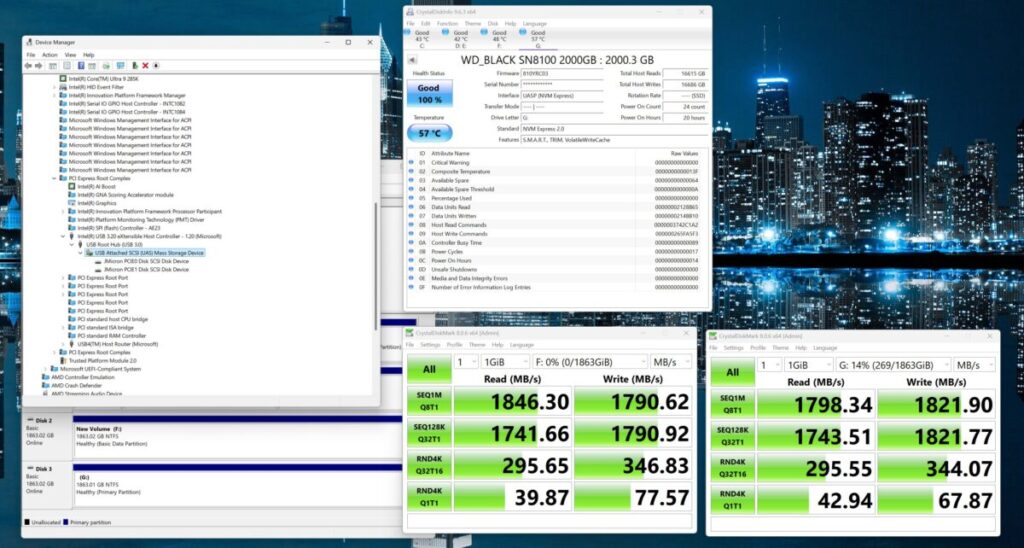1024x548 pixels.
Task: Expand the Intel(R) HID Event Filter node
Action: pos(55,87)
